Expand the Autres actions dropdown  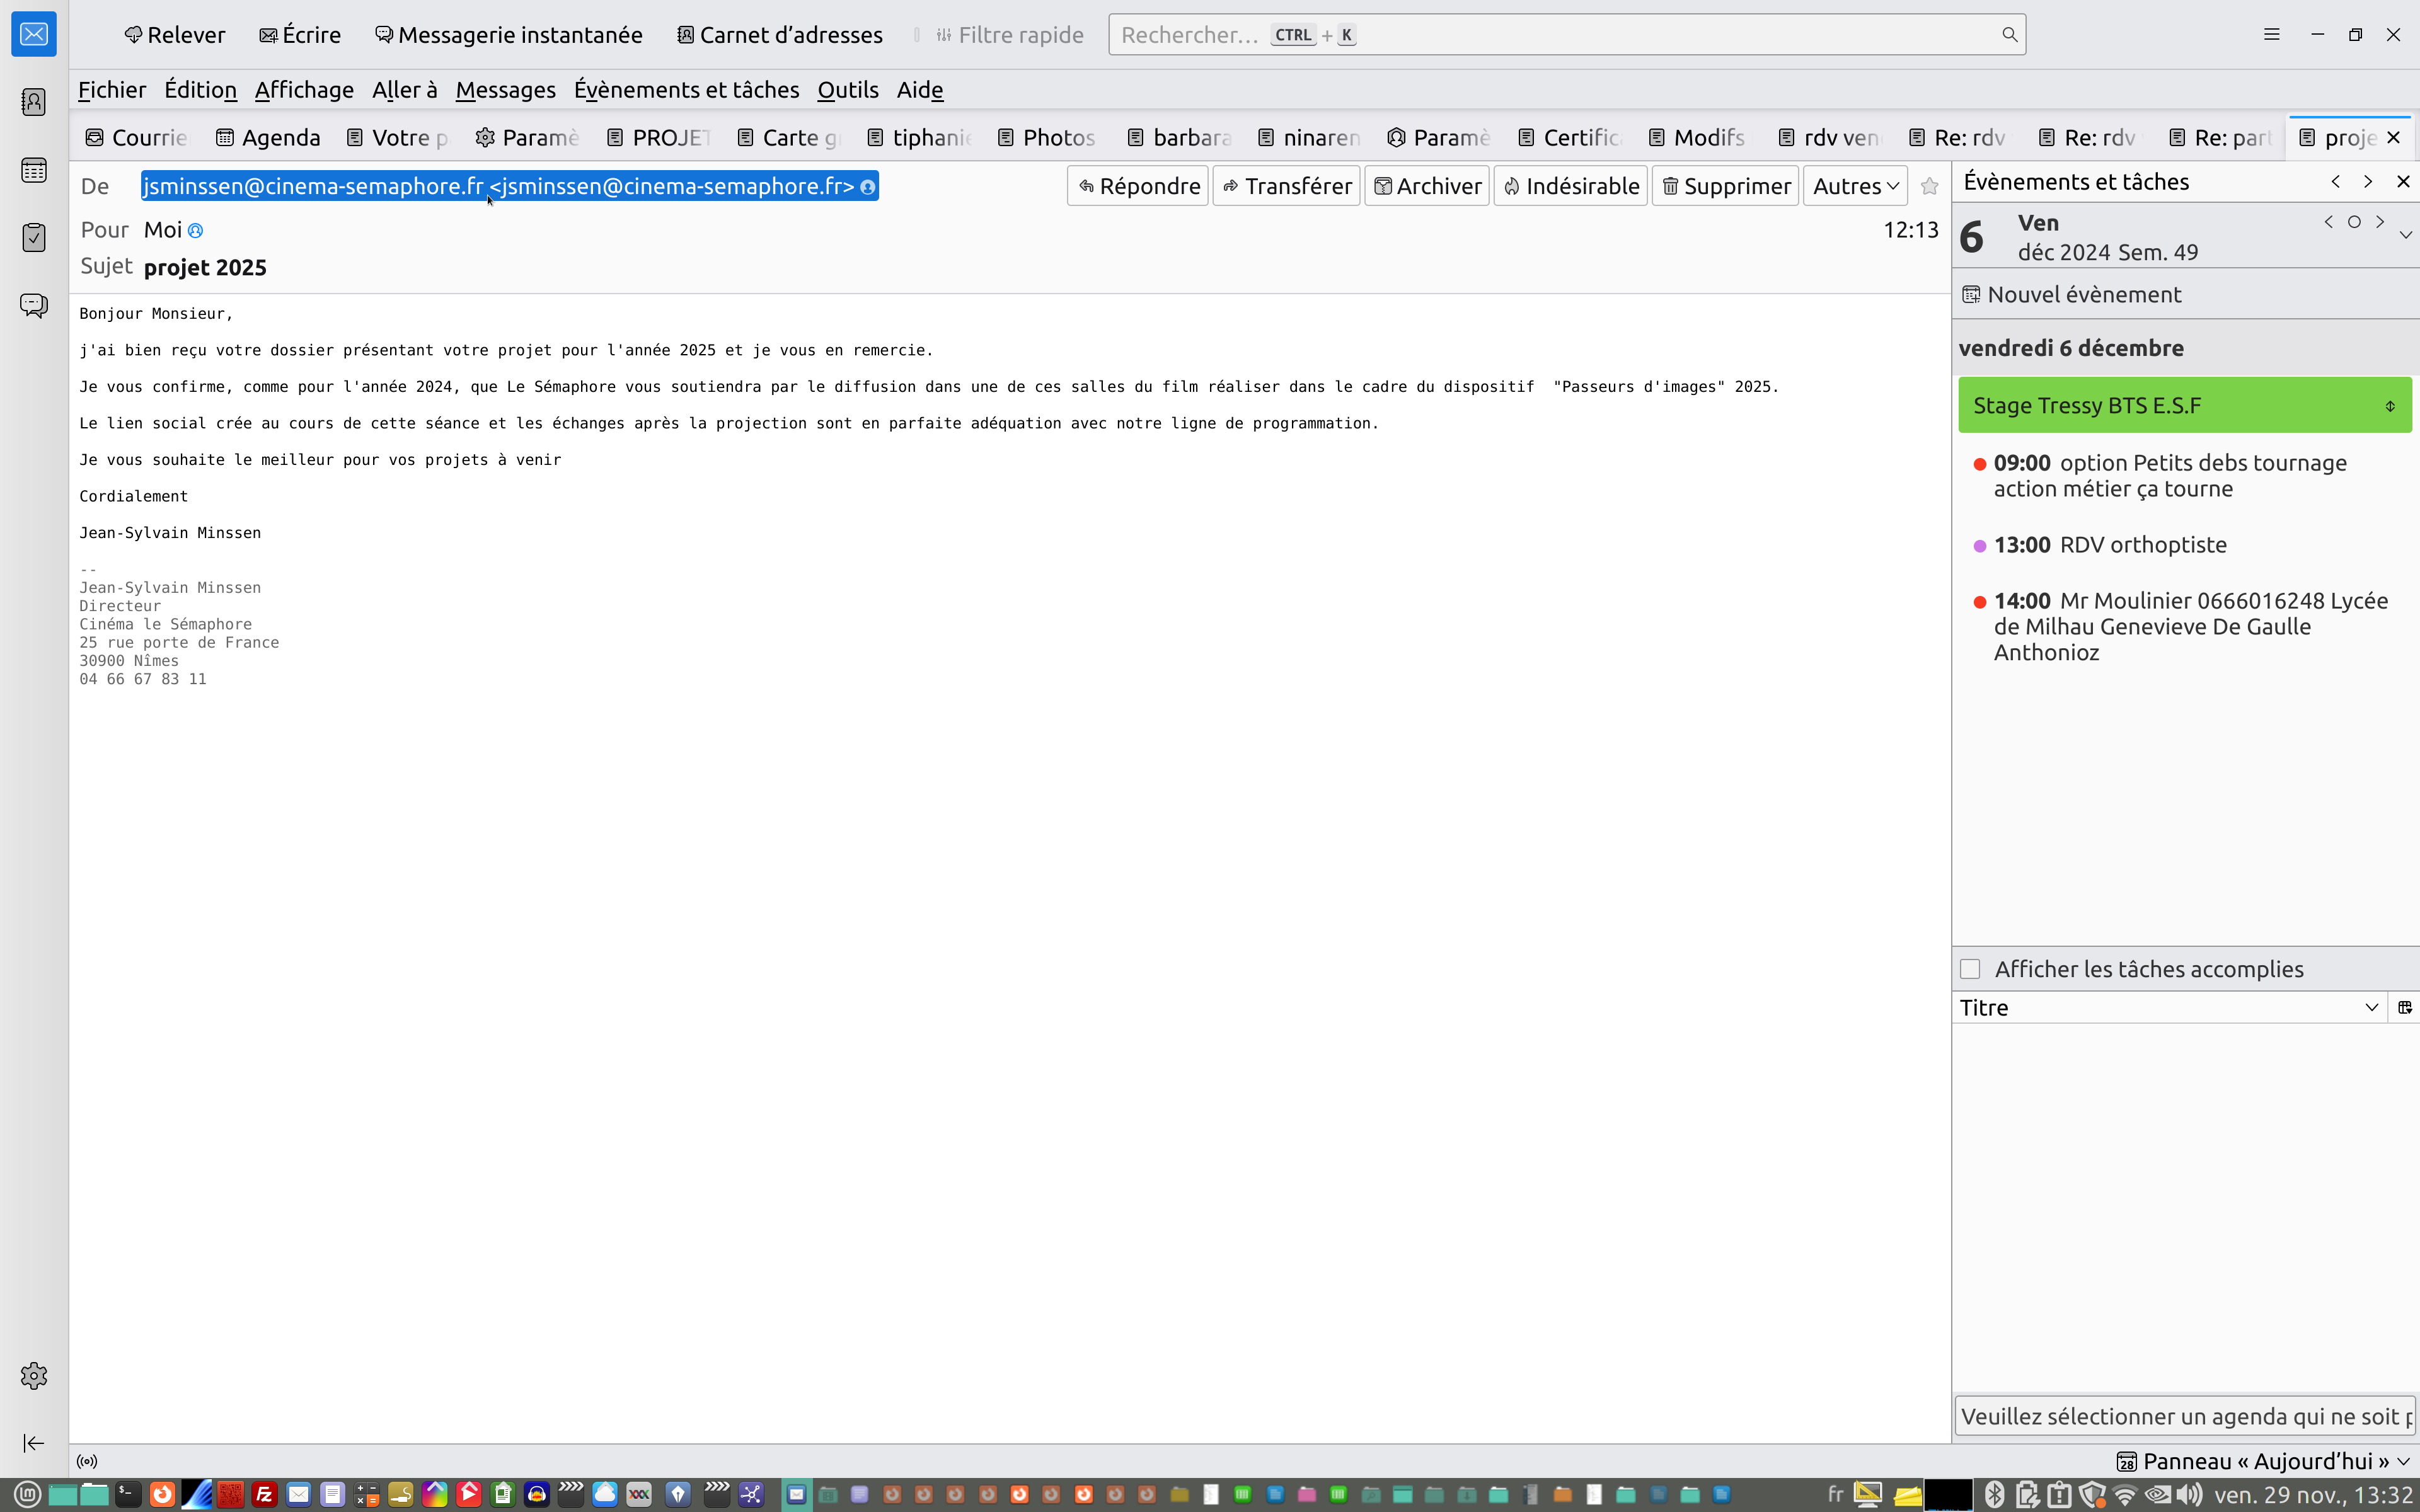[1855, 186]
